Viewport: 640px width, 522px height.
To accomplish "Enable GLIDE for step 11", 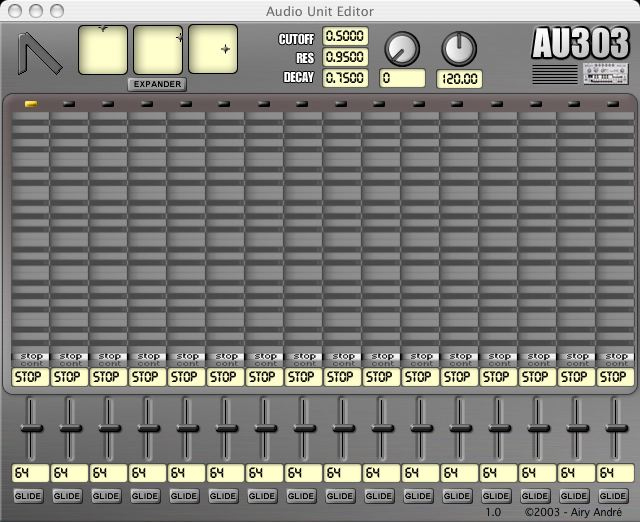I will point(418,496).
